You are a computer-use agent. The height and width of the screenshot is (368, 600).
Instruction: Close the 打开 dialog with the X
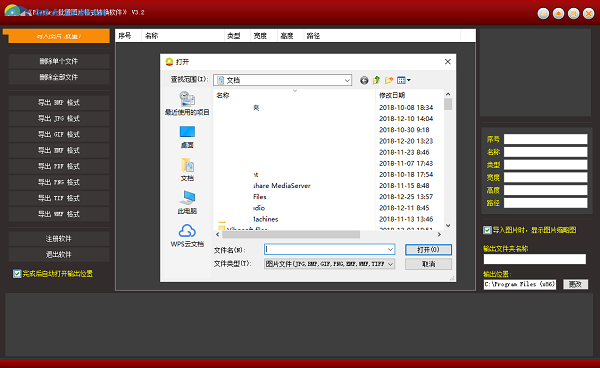point(448,62)
